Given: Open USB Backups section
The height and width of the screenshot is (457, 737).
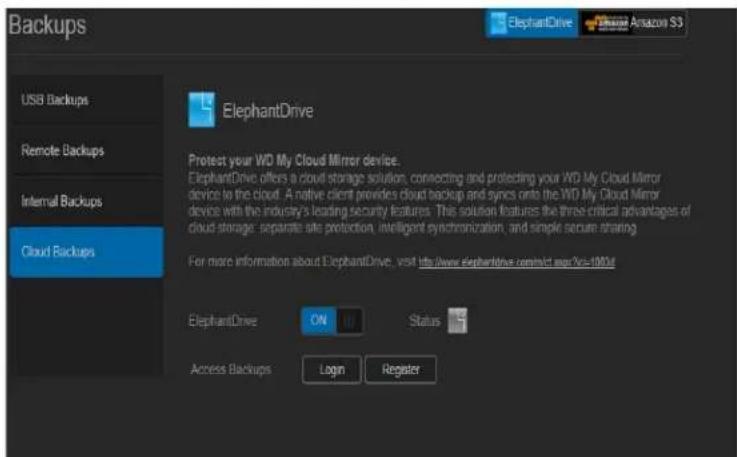Looking at the screenshot, I should click(86, 100).
